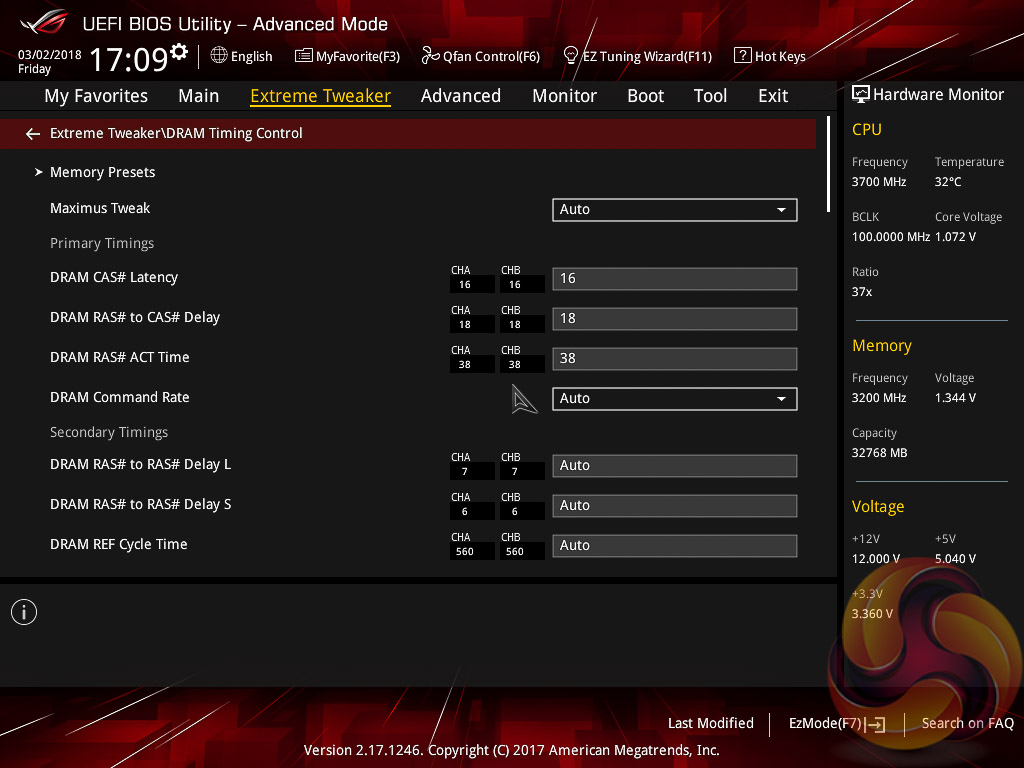1024x768 pixels.
Task: Click the back arrow in breadcrumb
Action: click(33, 134)
